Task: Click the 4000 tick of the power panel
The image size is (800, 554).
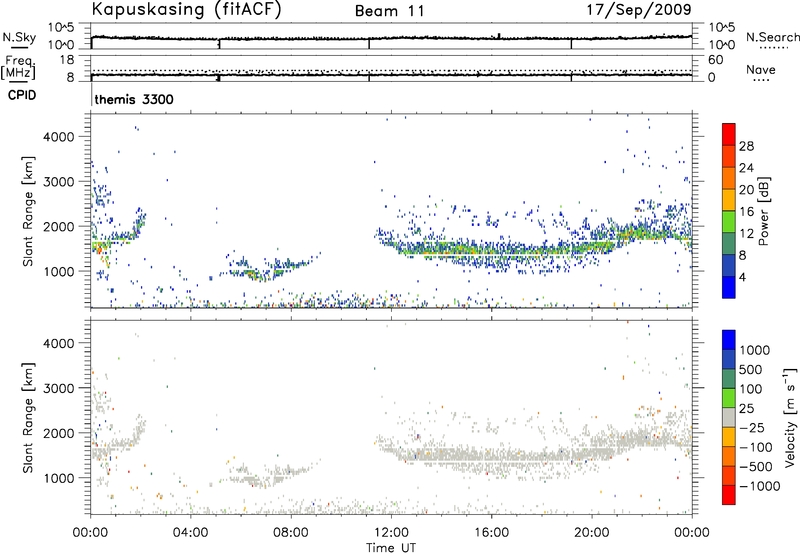Action: 59,137
